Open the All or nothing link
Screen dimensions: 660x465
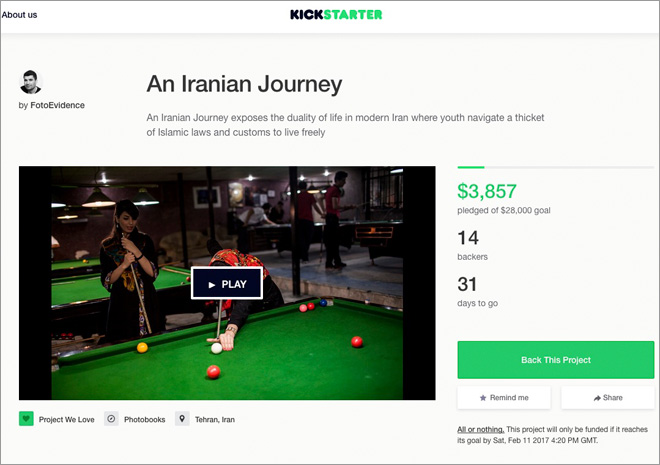click(481, 429)
